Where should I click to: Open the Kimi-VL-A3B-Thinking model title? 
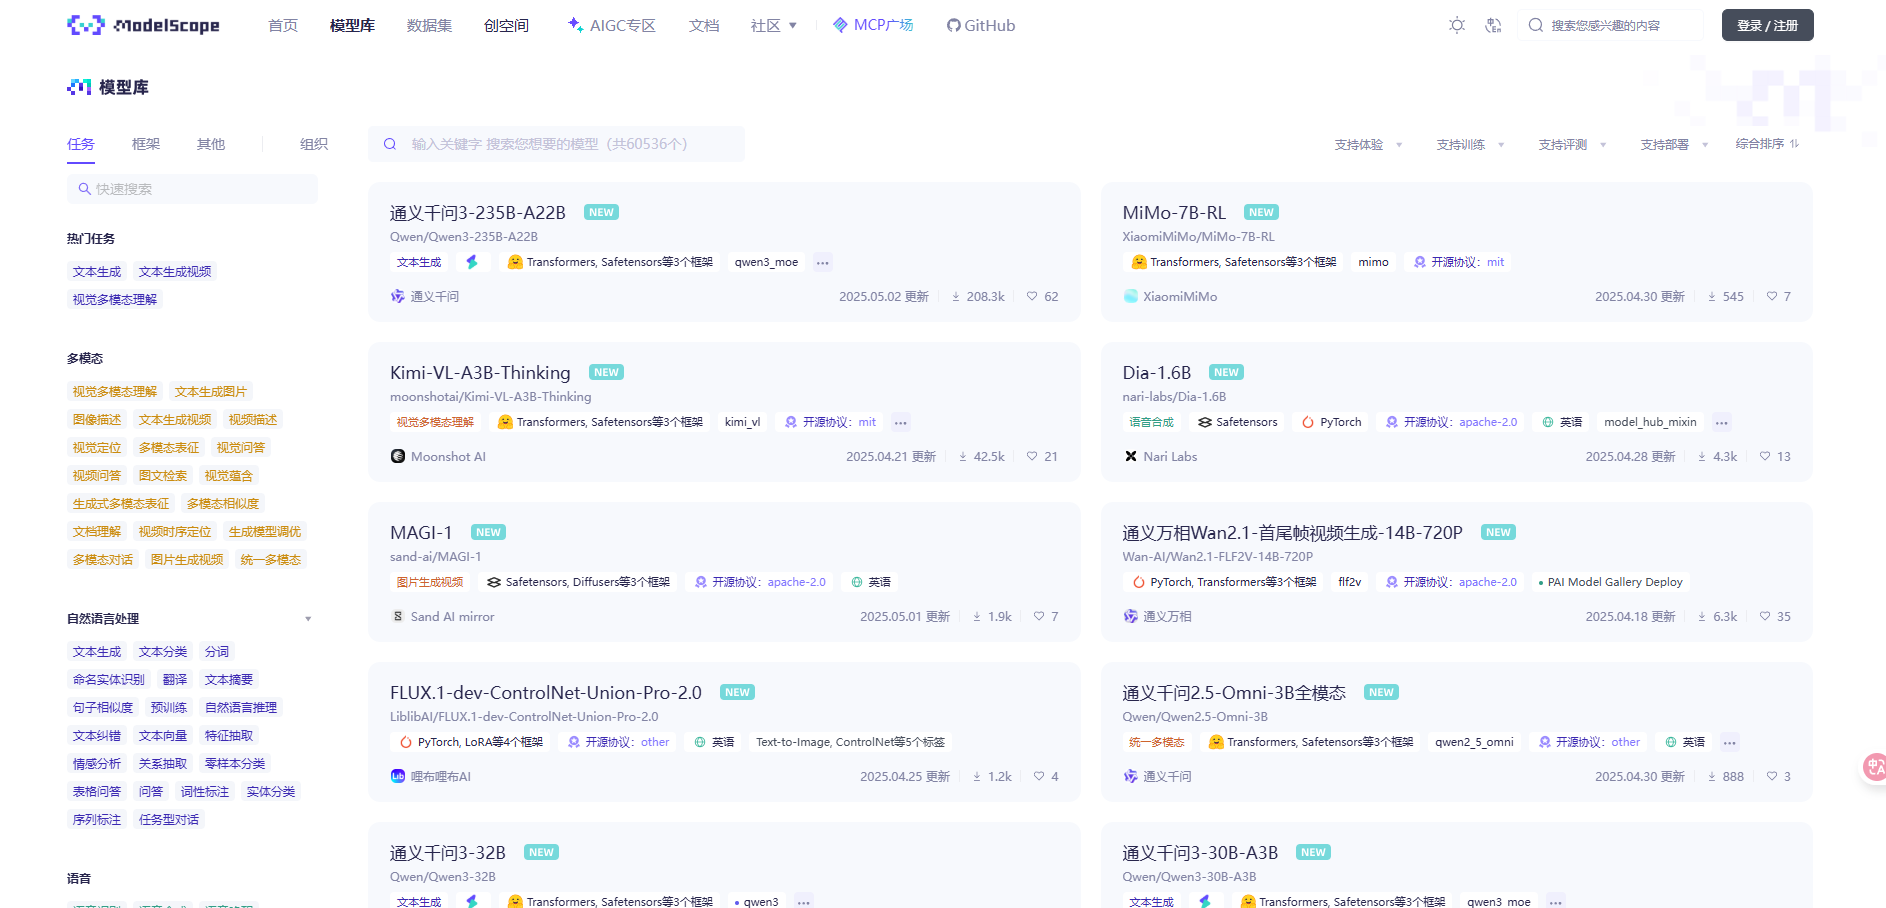tap(480, 372)
